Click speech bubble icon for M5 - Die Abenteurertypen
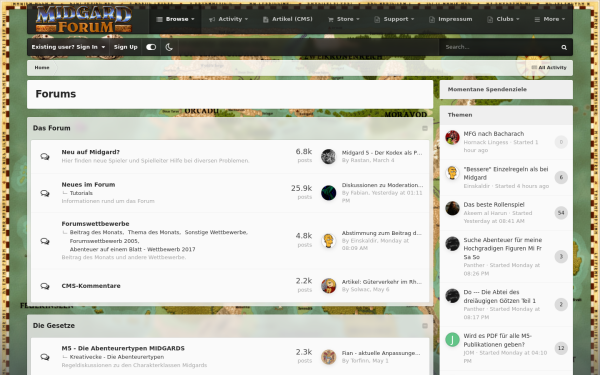 point(45,357)
